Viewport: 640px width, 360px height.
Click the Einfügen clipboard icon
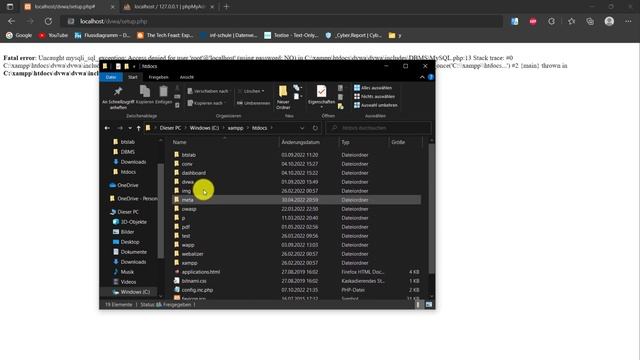point(163,95)
